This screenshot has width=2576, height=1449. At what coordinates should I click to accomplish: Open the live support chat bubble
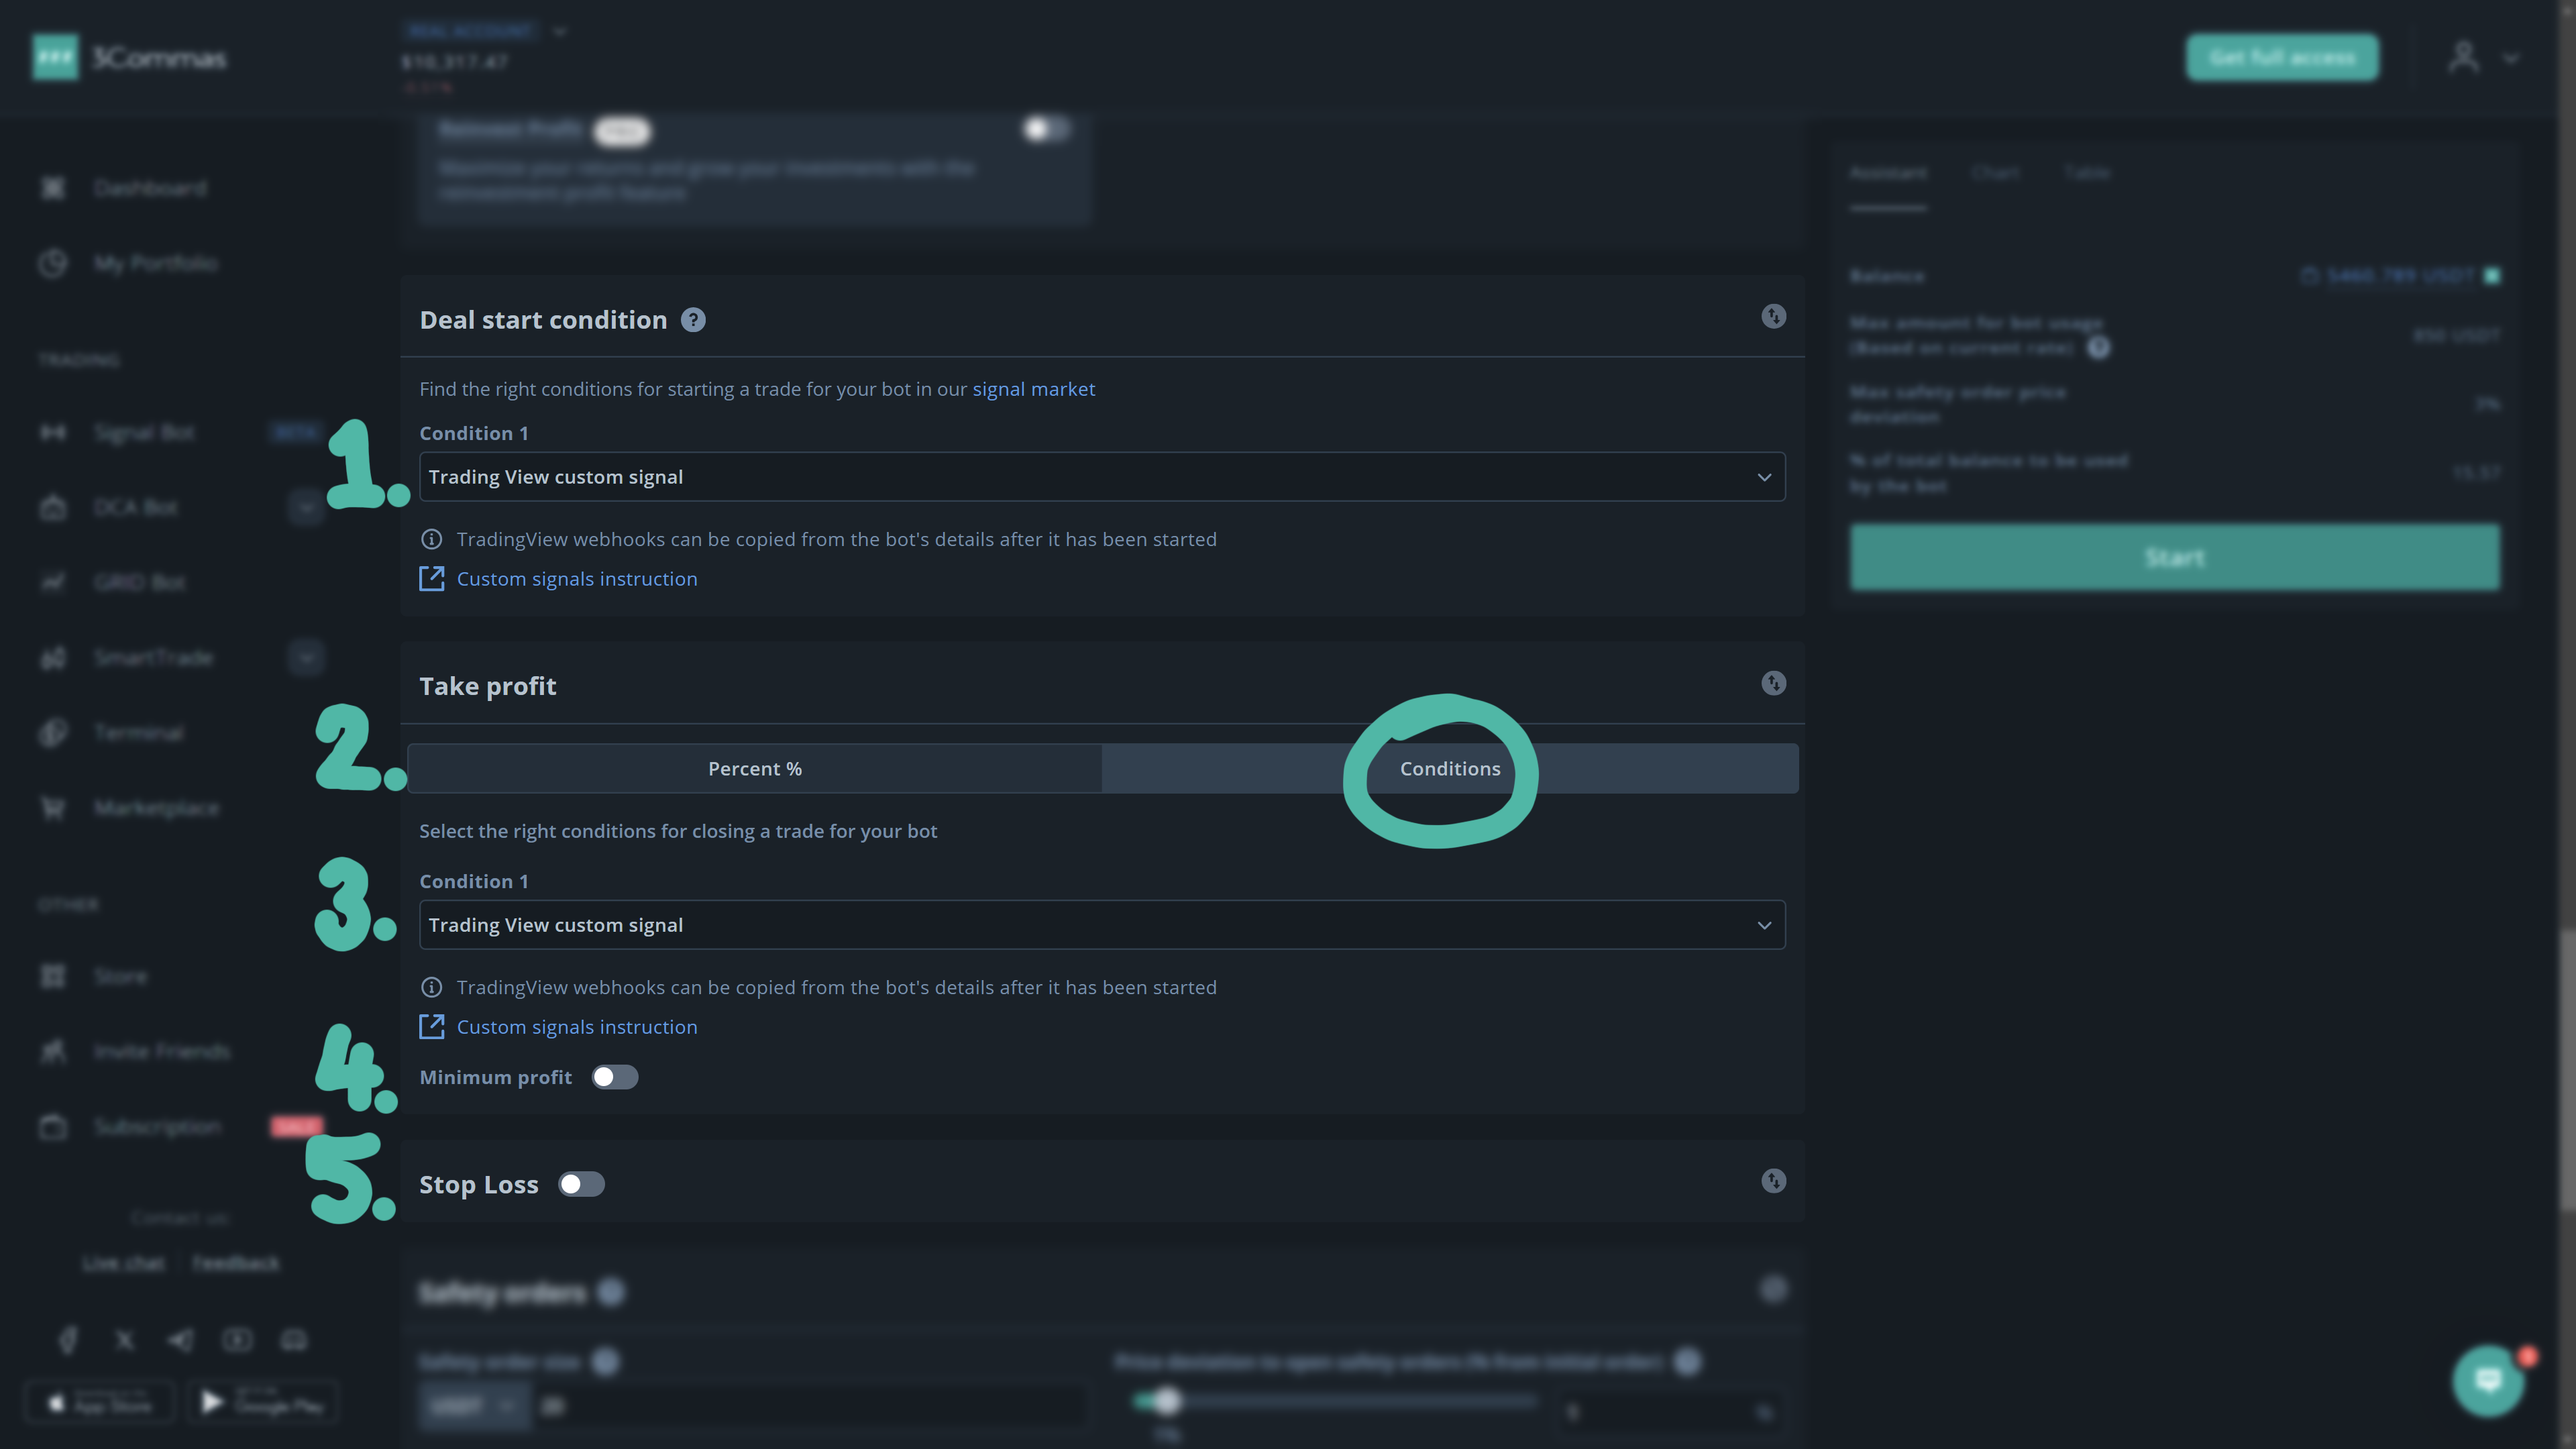click(x=2488, y=1379)
